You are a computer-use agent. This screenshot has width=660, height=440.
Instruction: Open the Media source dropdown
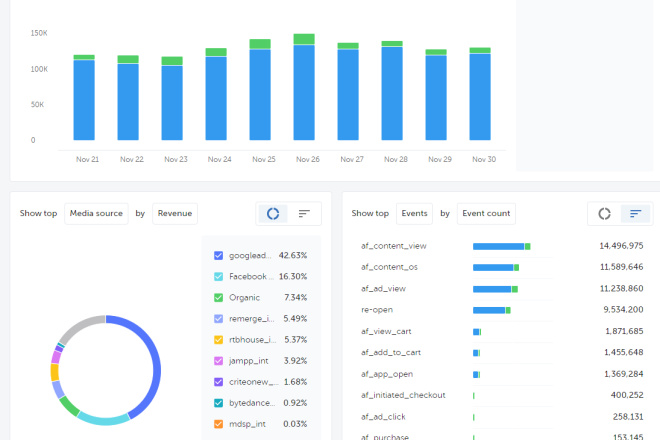(x=96, y=213)
